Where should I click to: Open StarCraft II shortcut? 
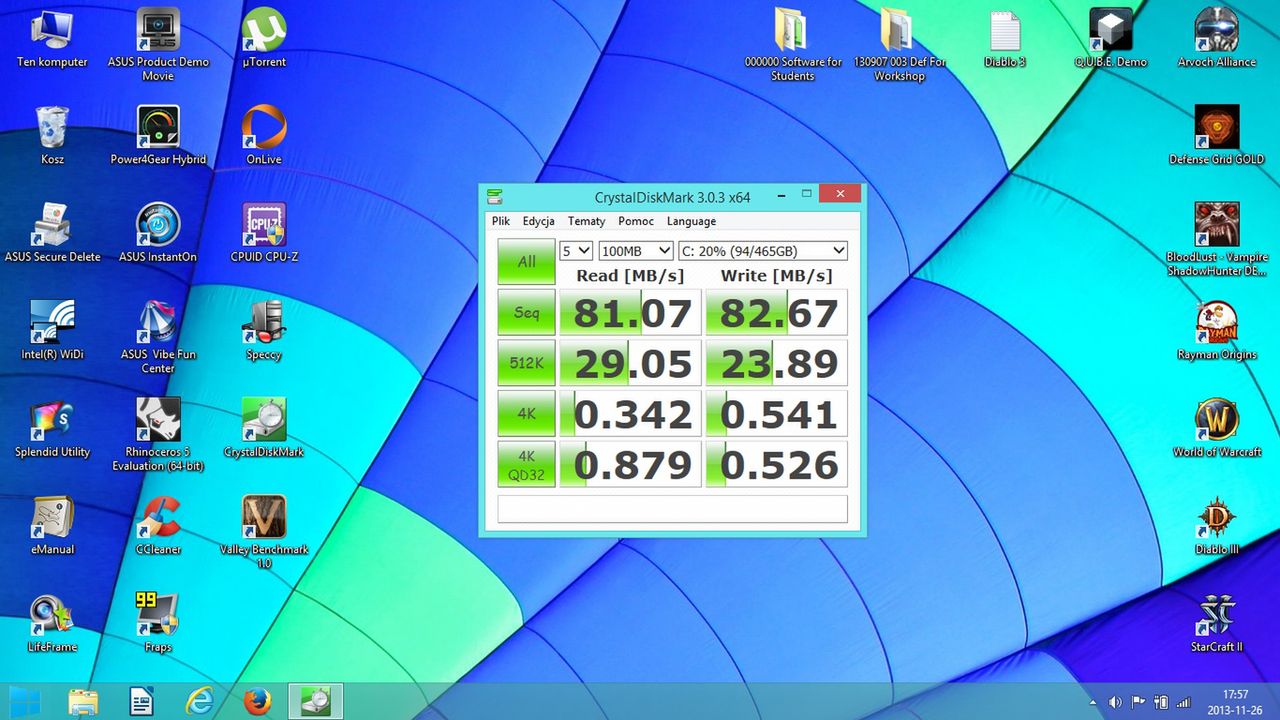[1217, 623]
